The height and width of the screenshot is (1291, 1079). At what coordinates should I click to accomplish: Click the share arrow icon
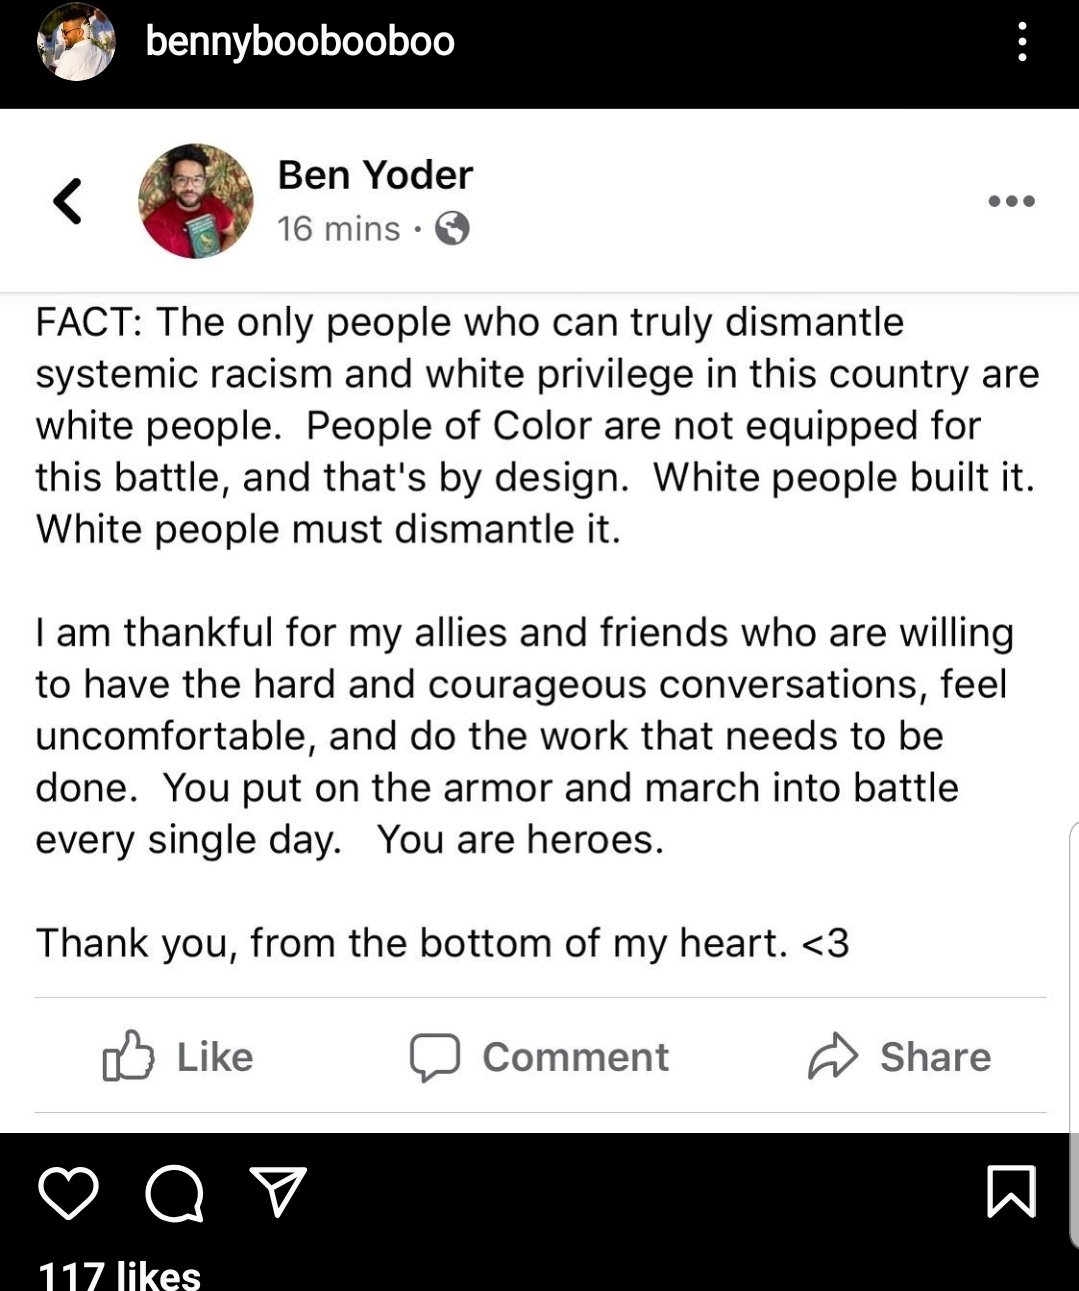tap(833, 1057)
